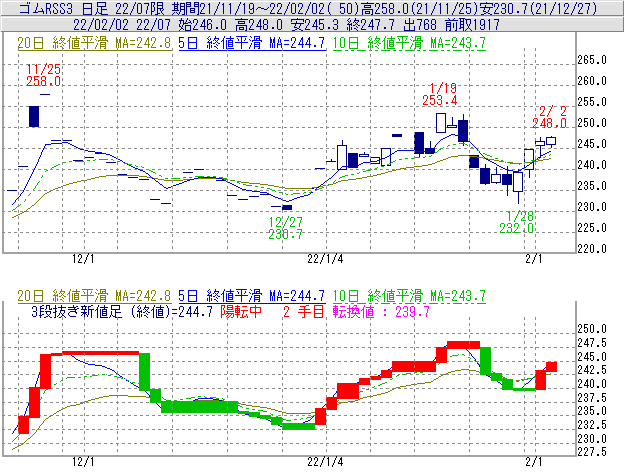Click the 227.5 lower chart axis label
Screen dimensions: 624x475
click(592, 452)
